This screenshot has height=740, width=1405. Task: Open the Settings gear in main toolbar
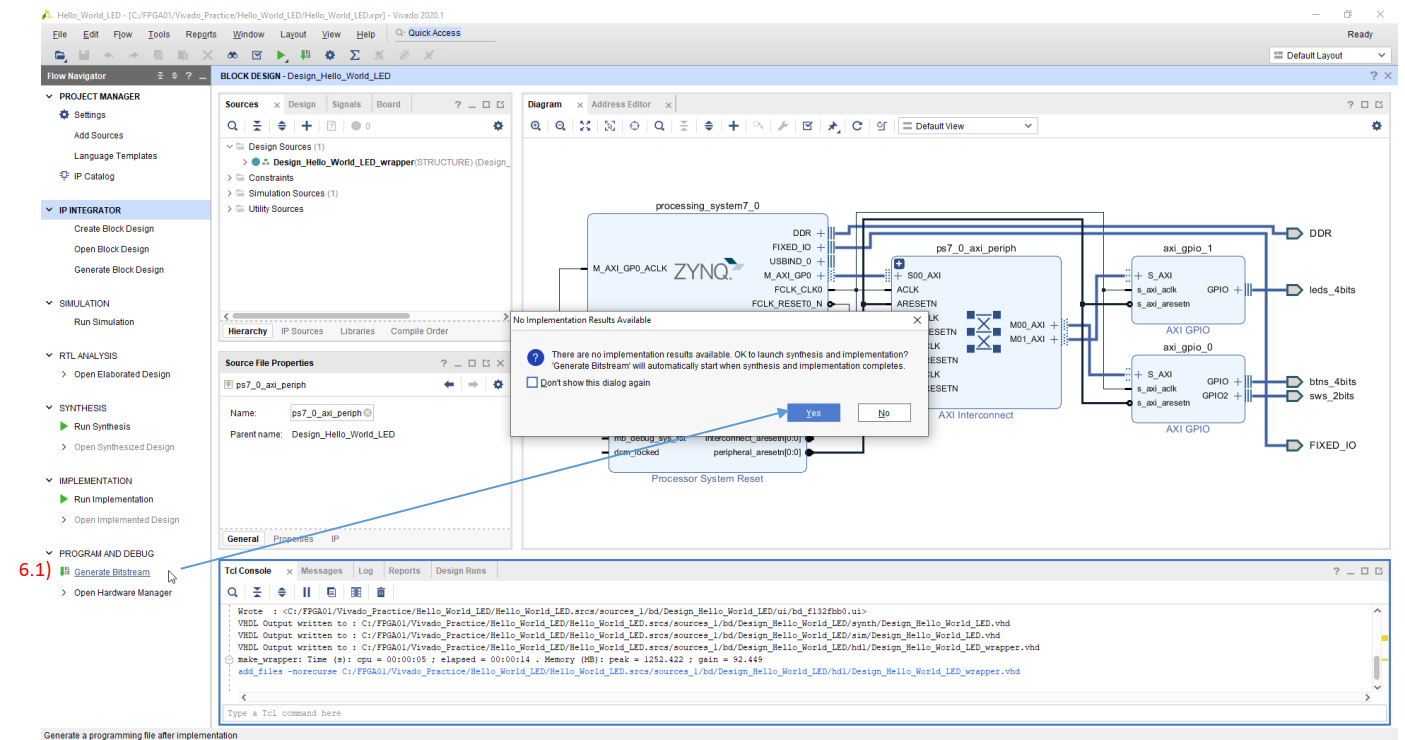click(x=330, y=55)
